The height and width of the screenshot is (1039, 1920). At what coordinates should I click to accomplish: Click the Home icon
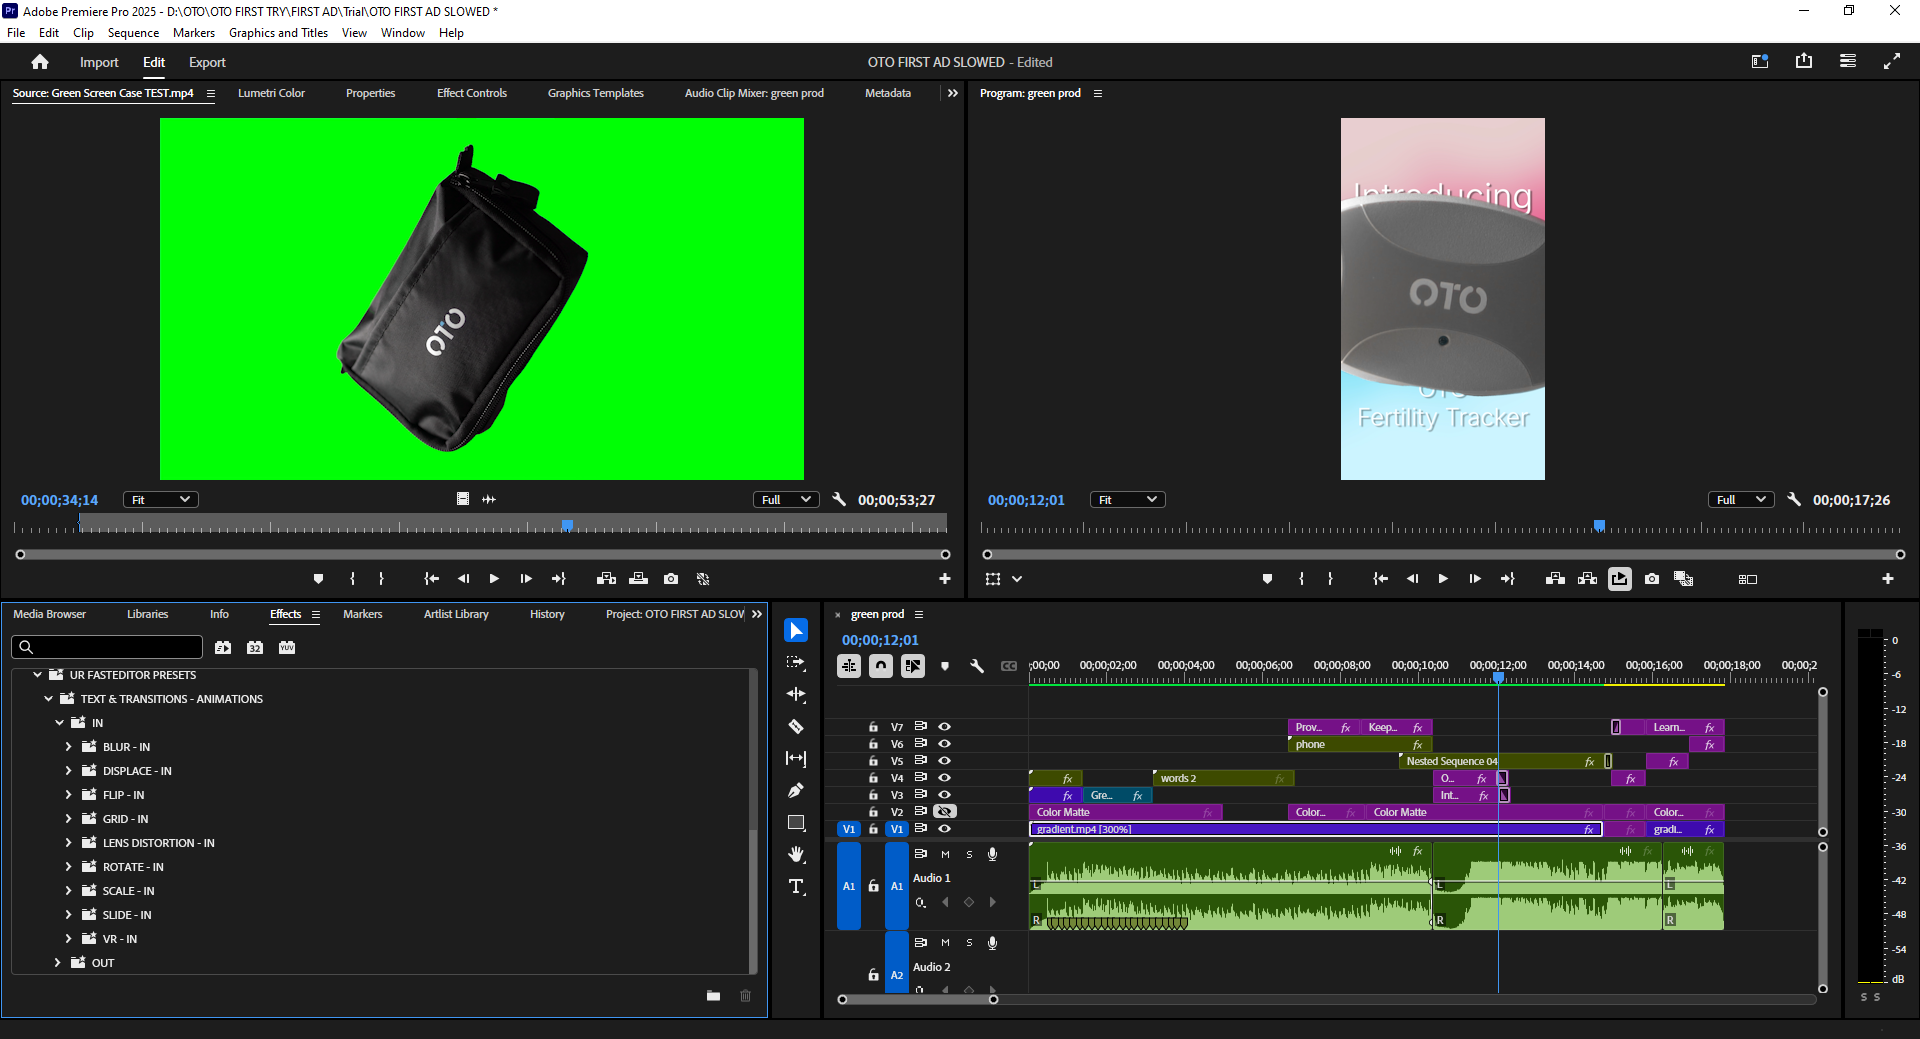tap(40, 62)
